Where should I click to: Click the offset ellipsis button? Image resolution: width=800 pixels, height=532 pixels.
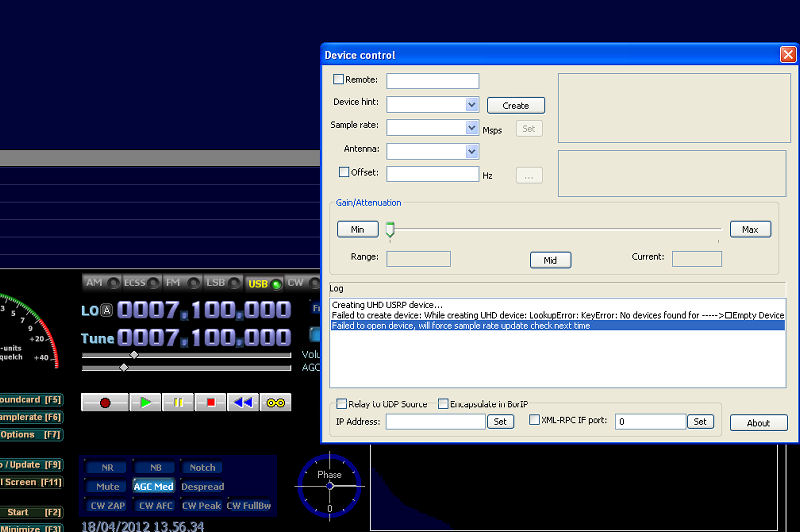529,175
